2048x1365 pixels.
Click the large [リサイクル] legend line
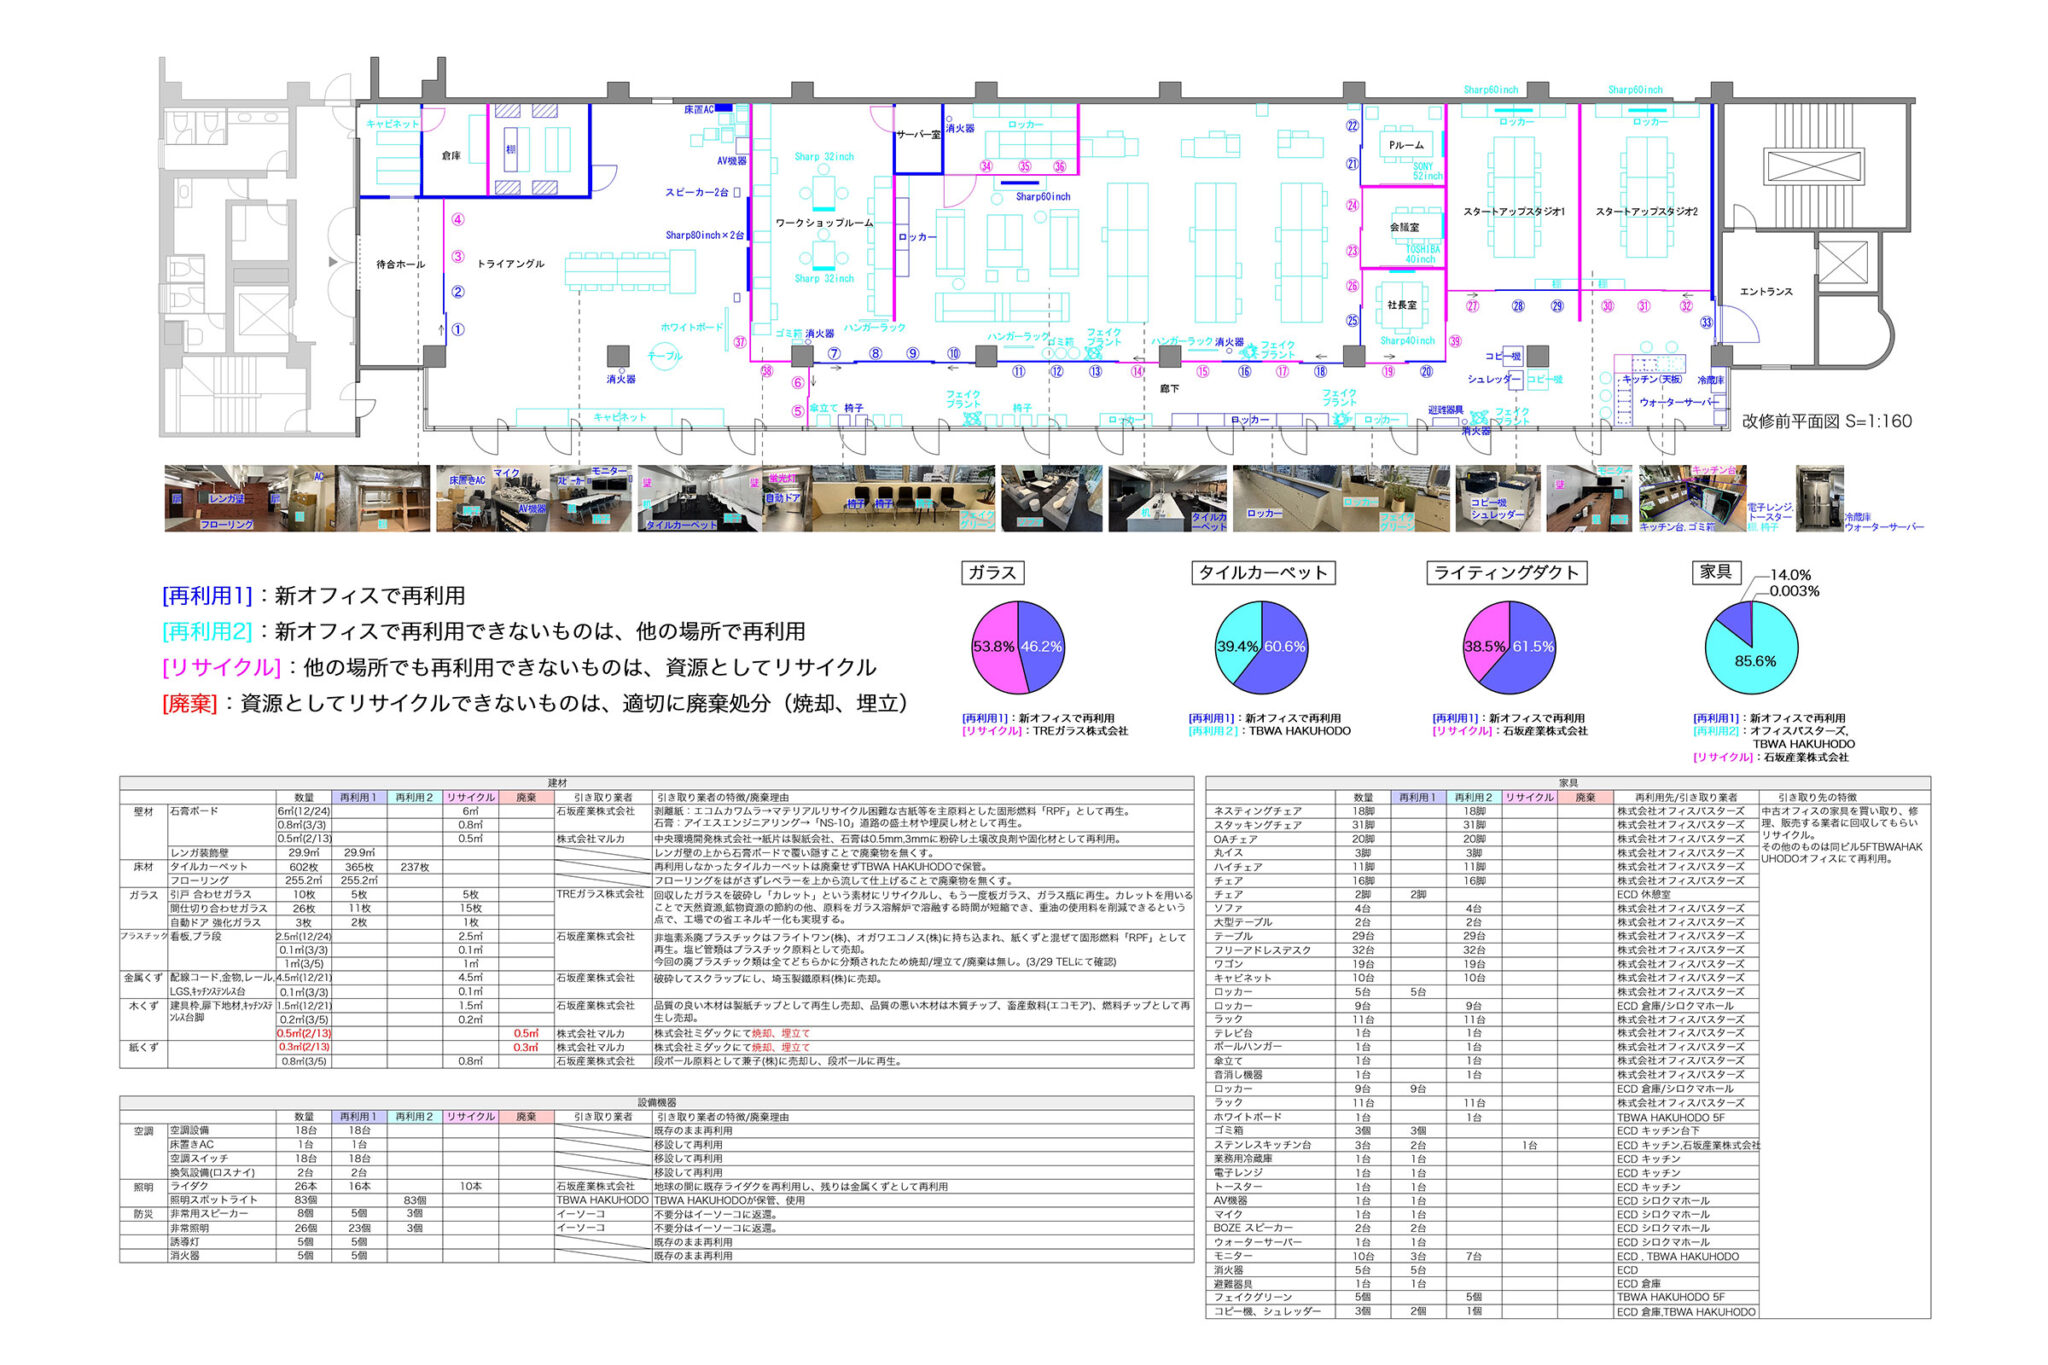click(519, 668)
